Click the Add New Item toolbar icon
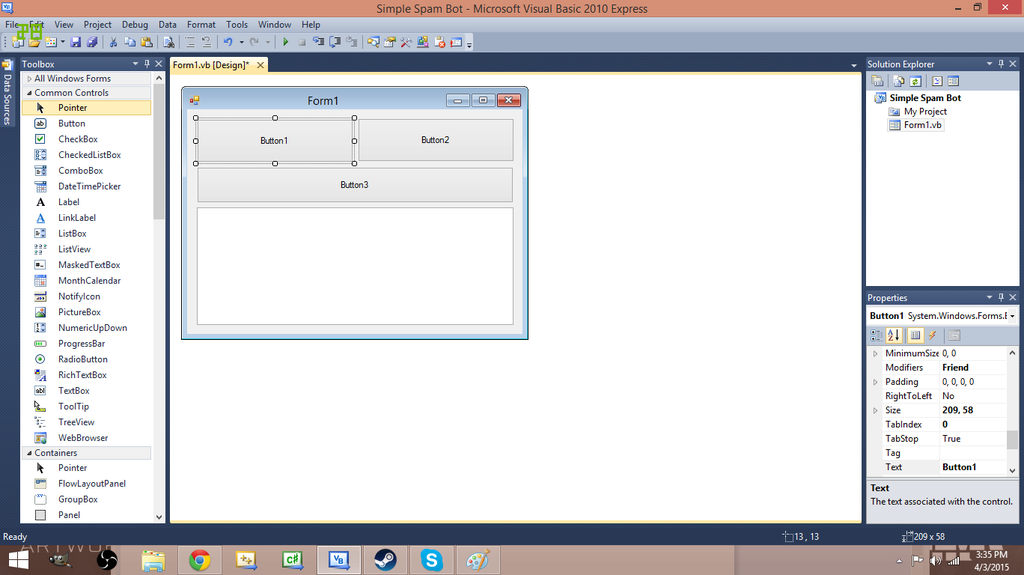 pyautogui.click(x=50, y=42)
